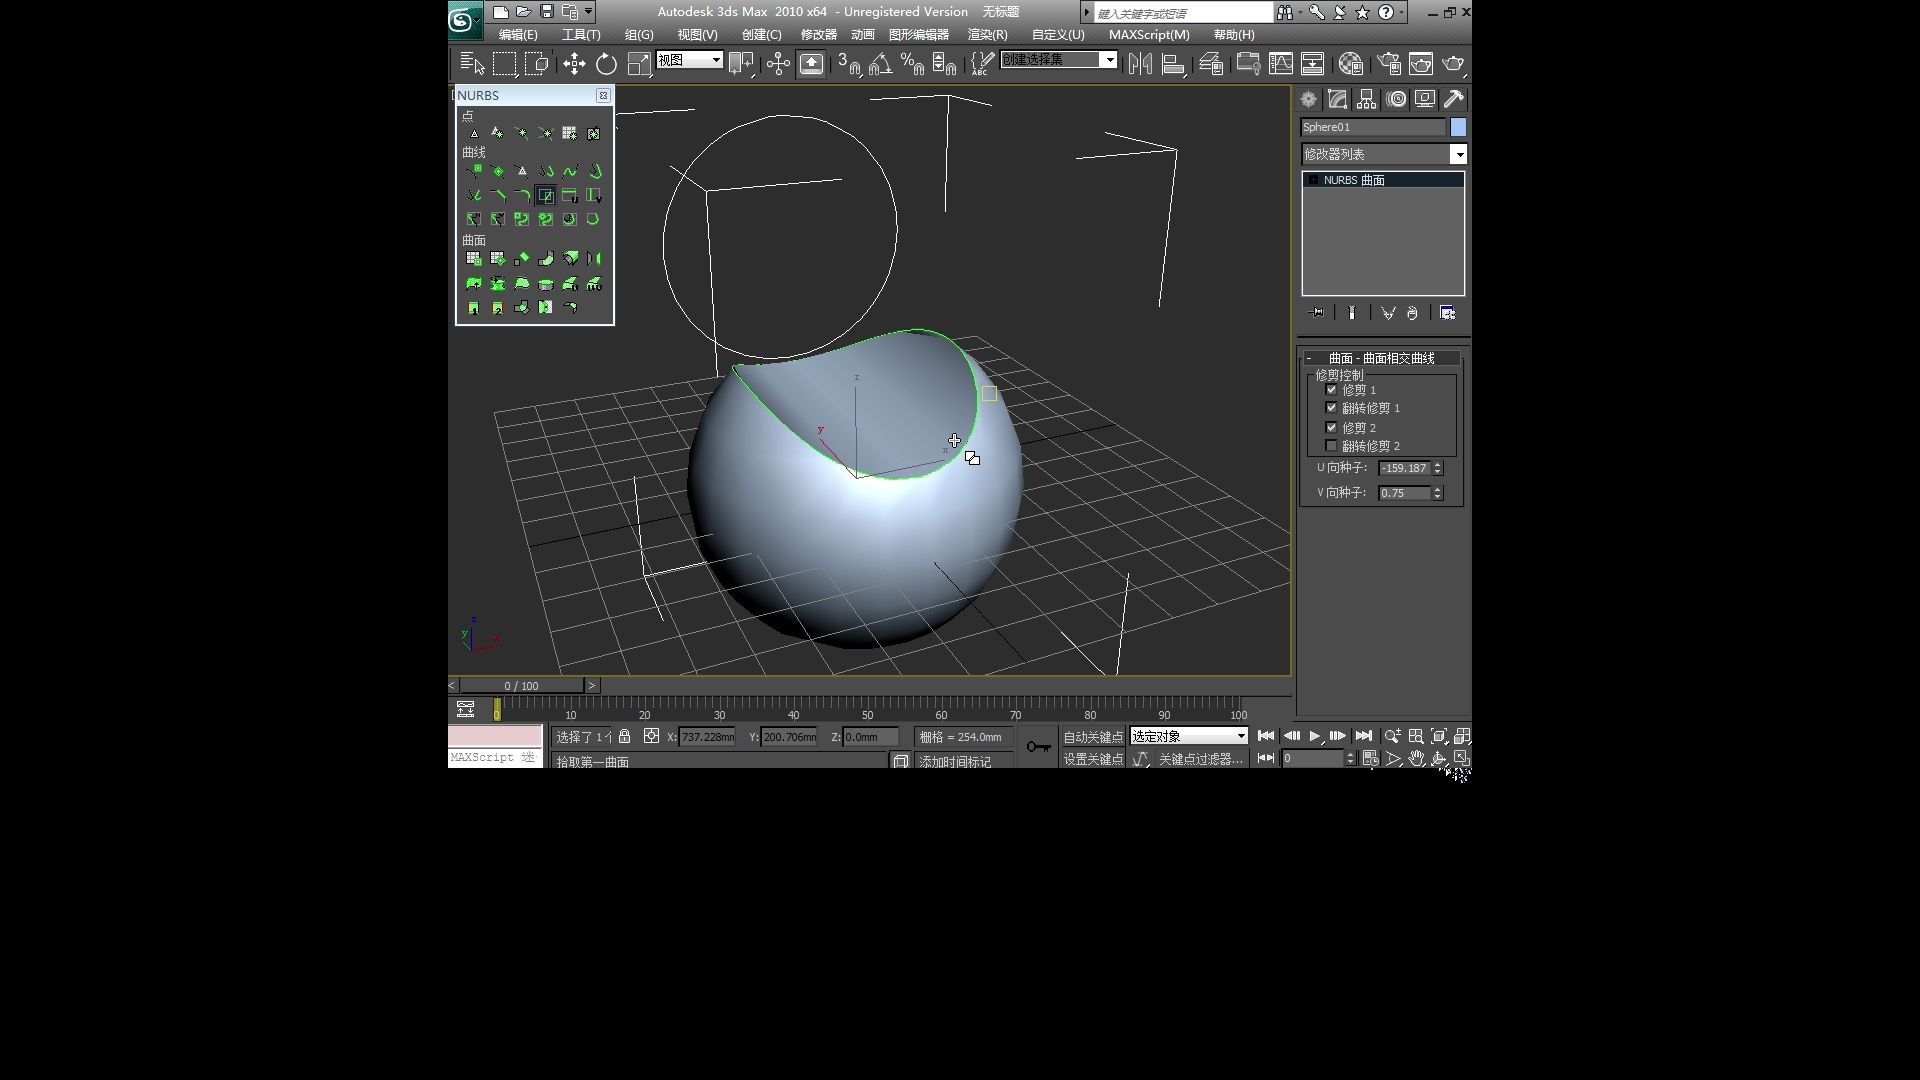Switch to the Motion panel icon
Screen dimensions: 1920x1080
[1396, 99]
